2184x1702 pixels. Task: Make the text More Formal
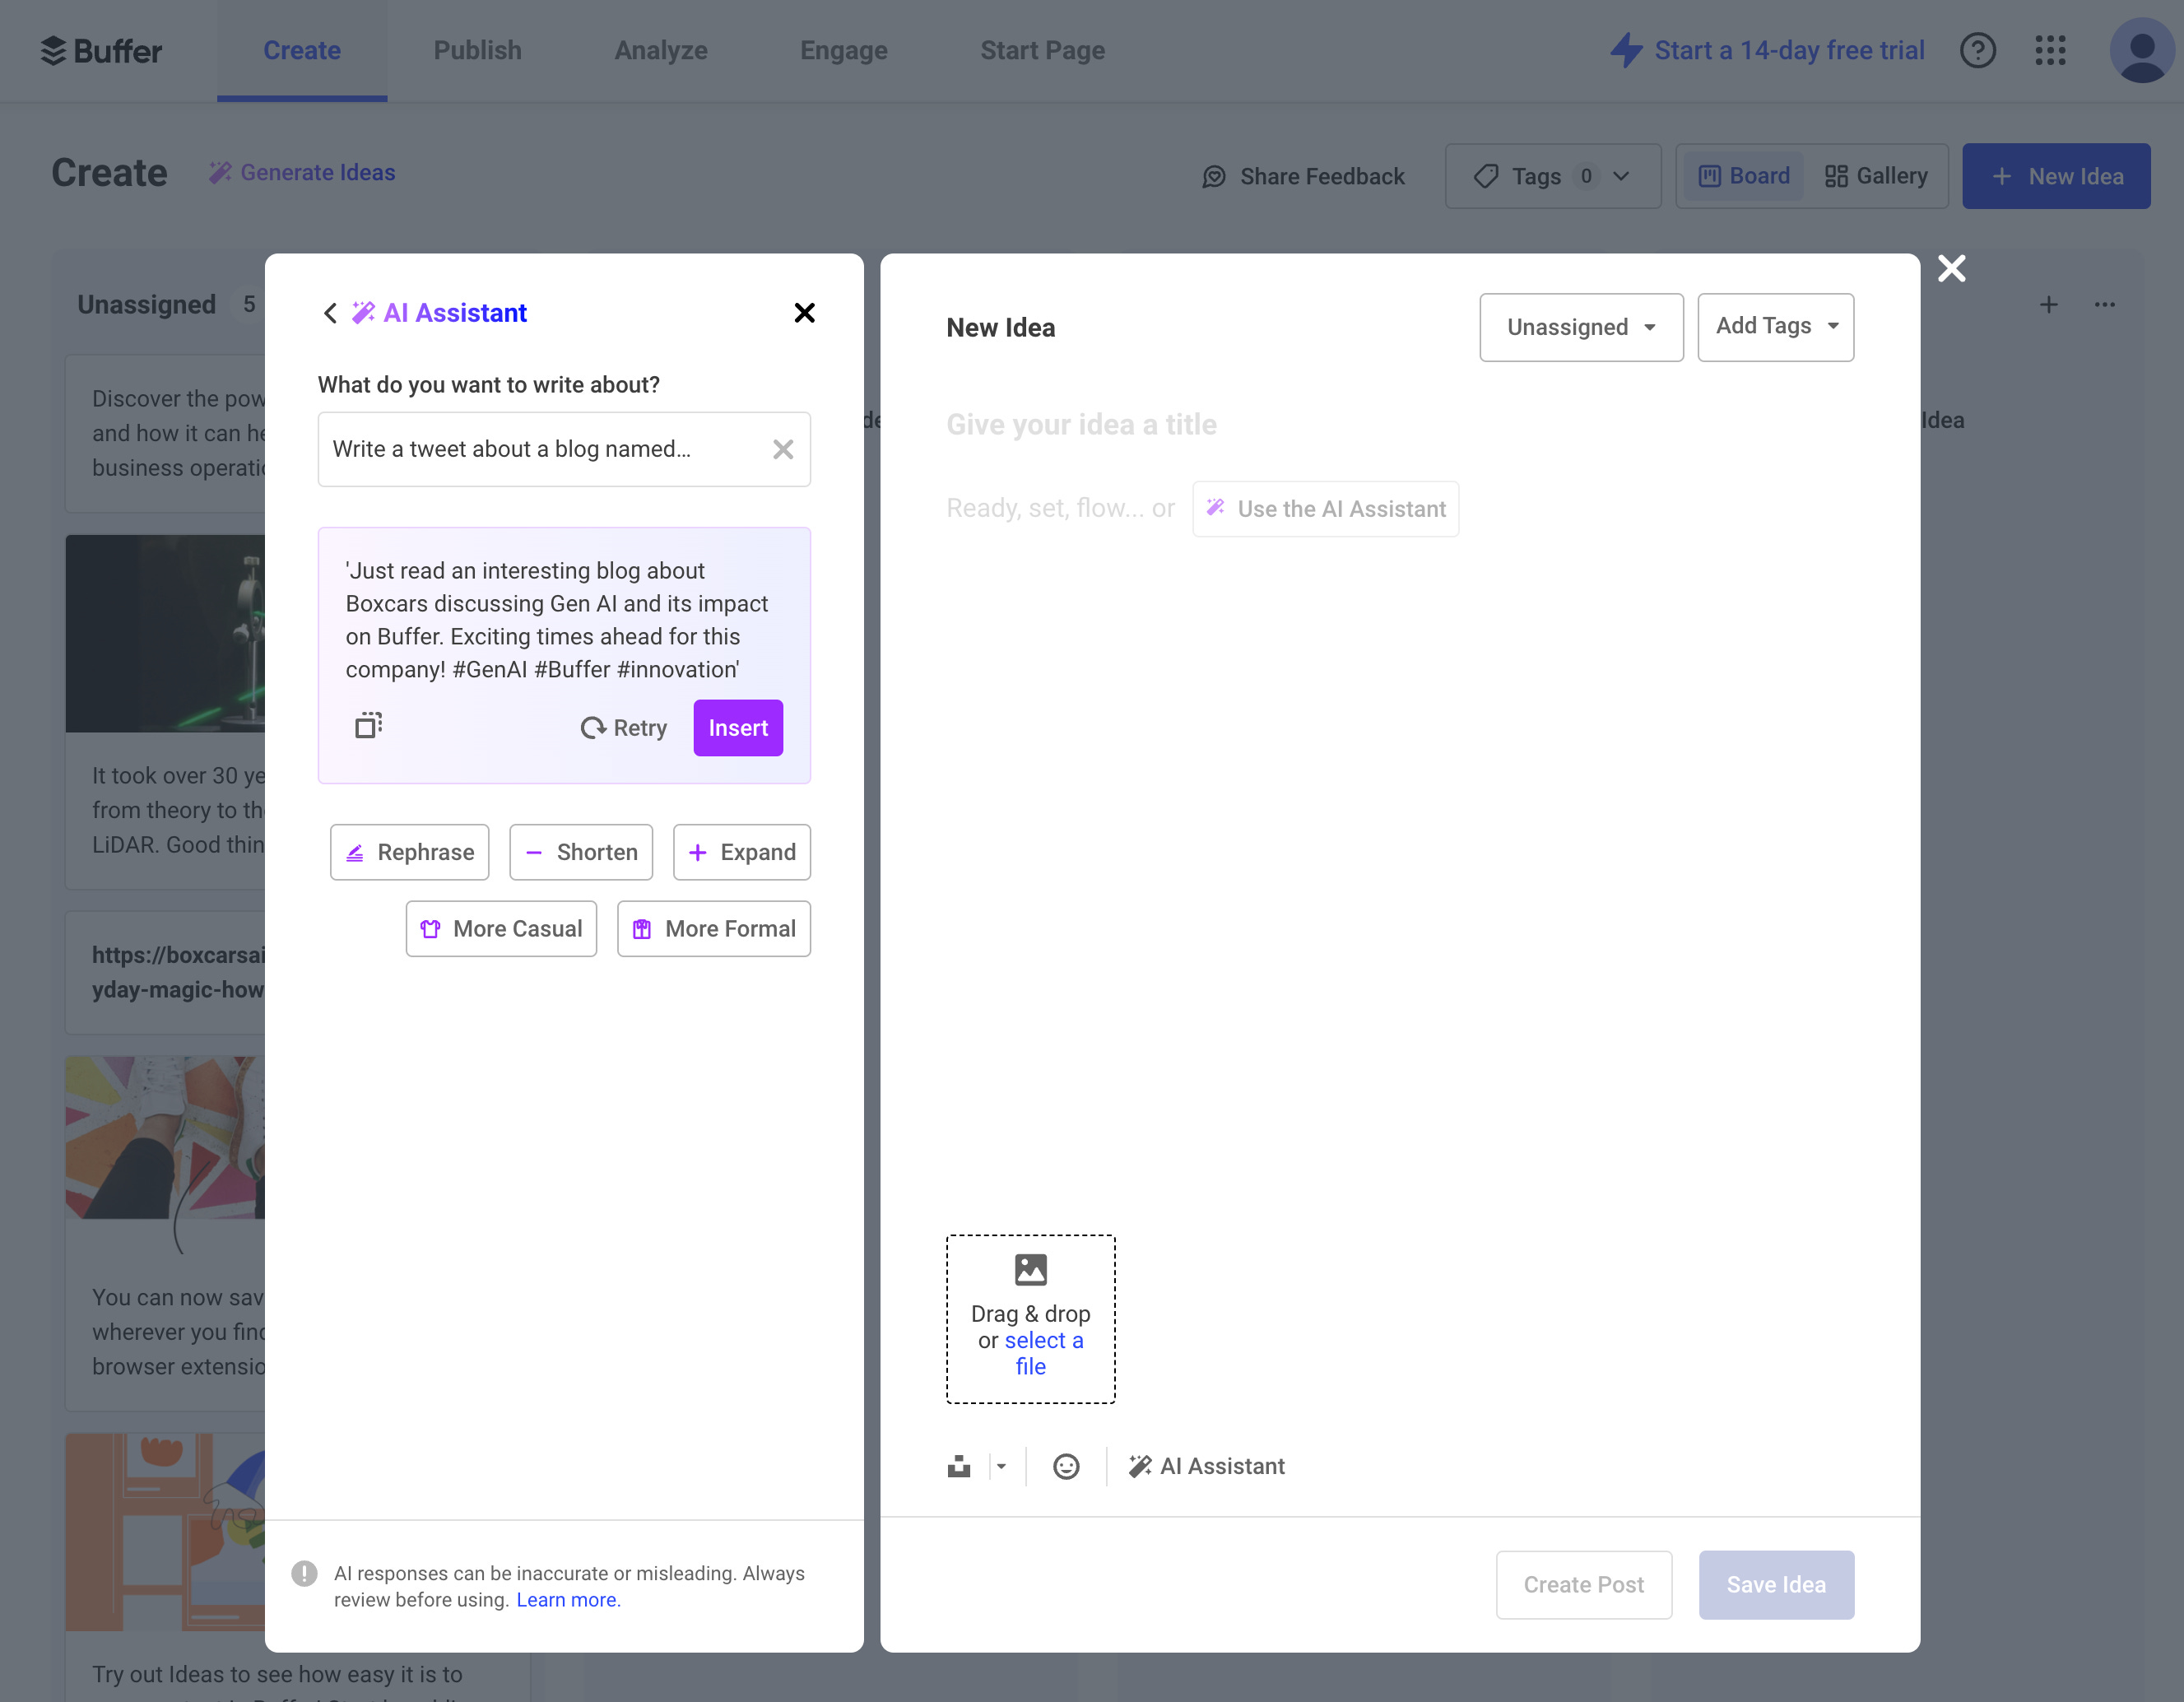(x=714, y=929)
